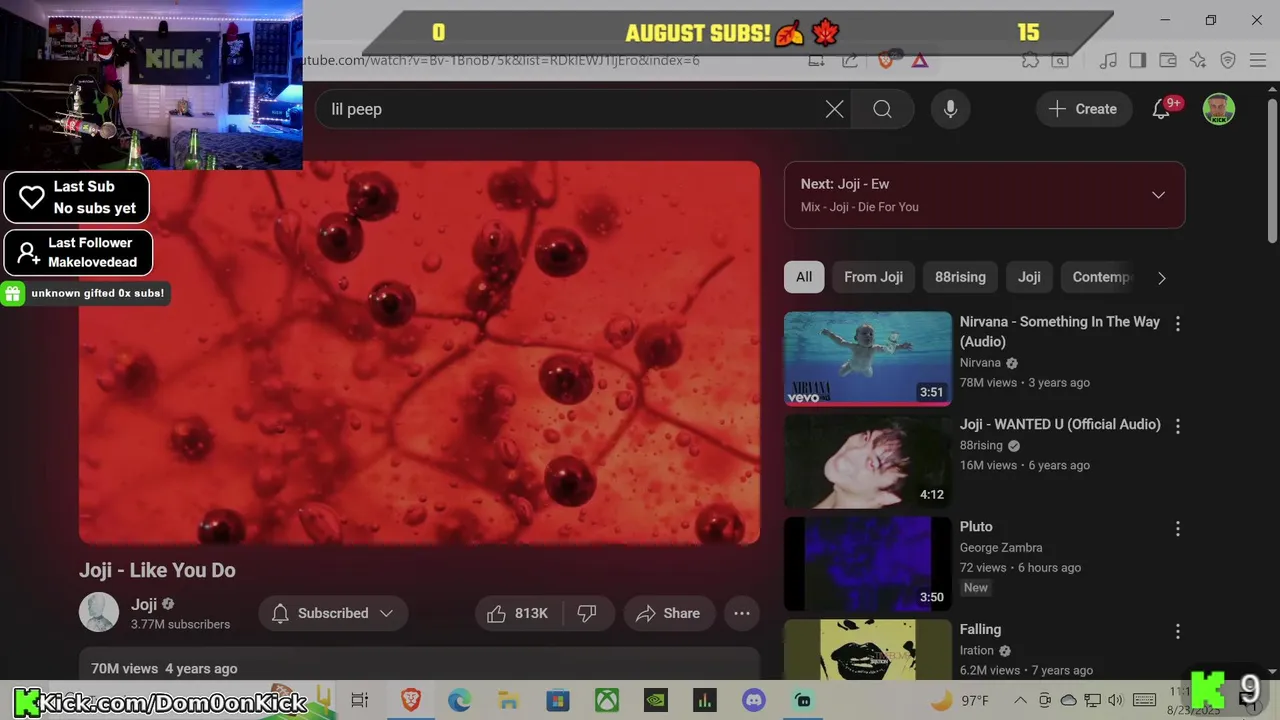This screenshot has height=720, width=1280.
Task: Open Xbox app in taskbar
Action: point(607,700)
